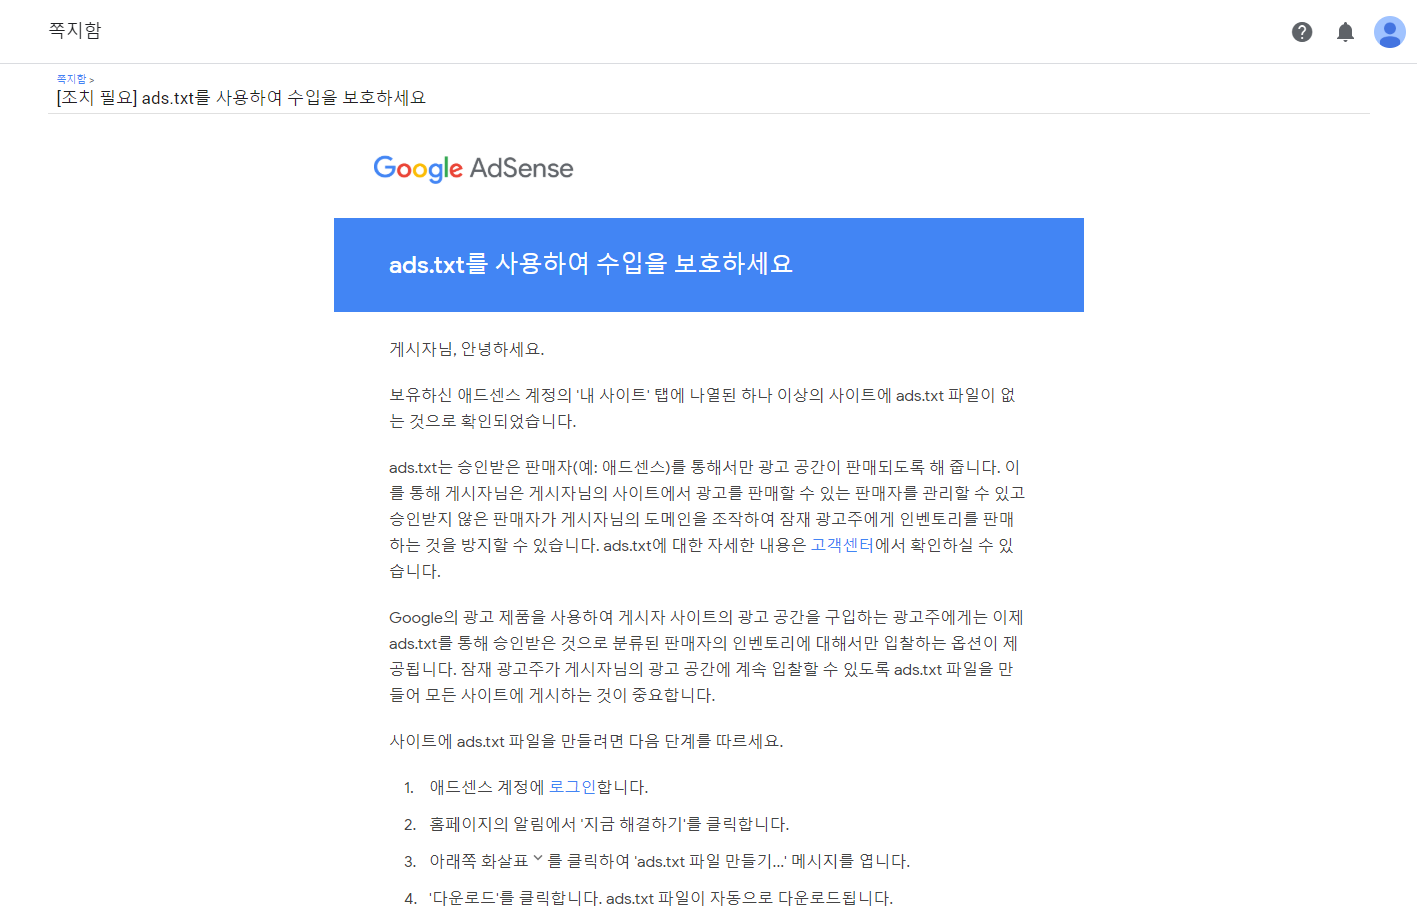Screen dimensions: 1417x920
Task: Click the Google AdSense logo
Action: (473, 168)
